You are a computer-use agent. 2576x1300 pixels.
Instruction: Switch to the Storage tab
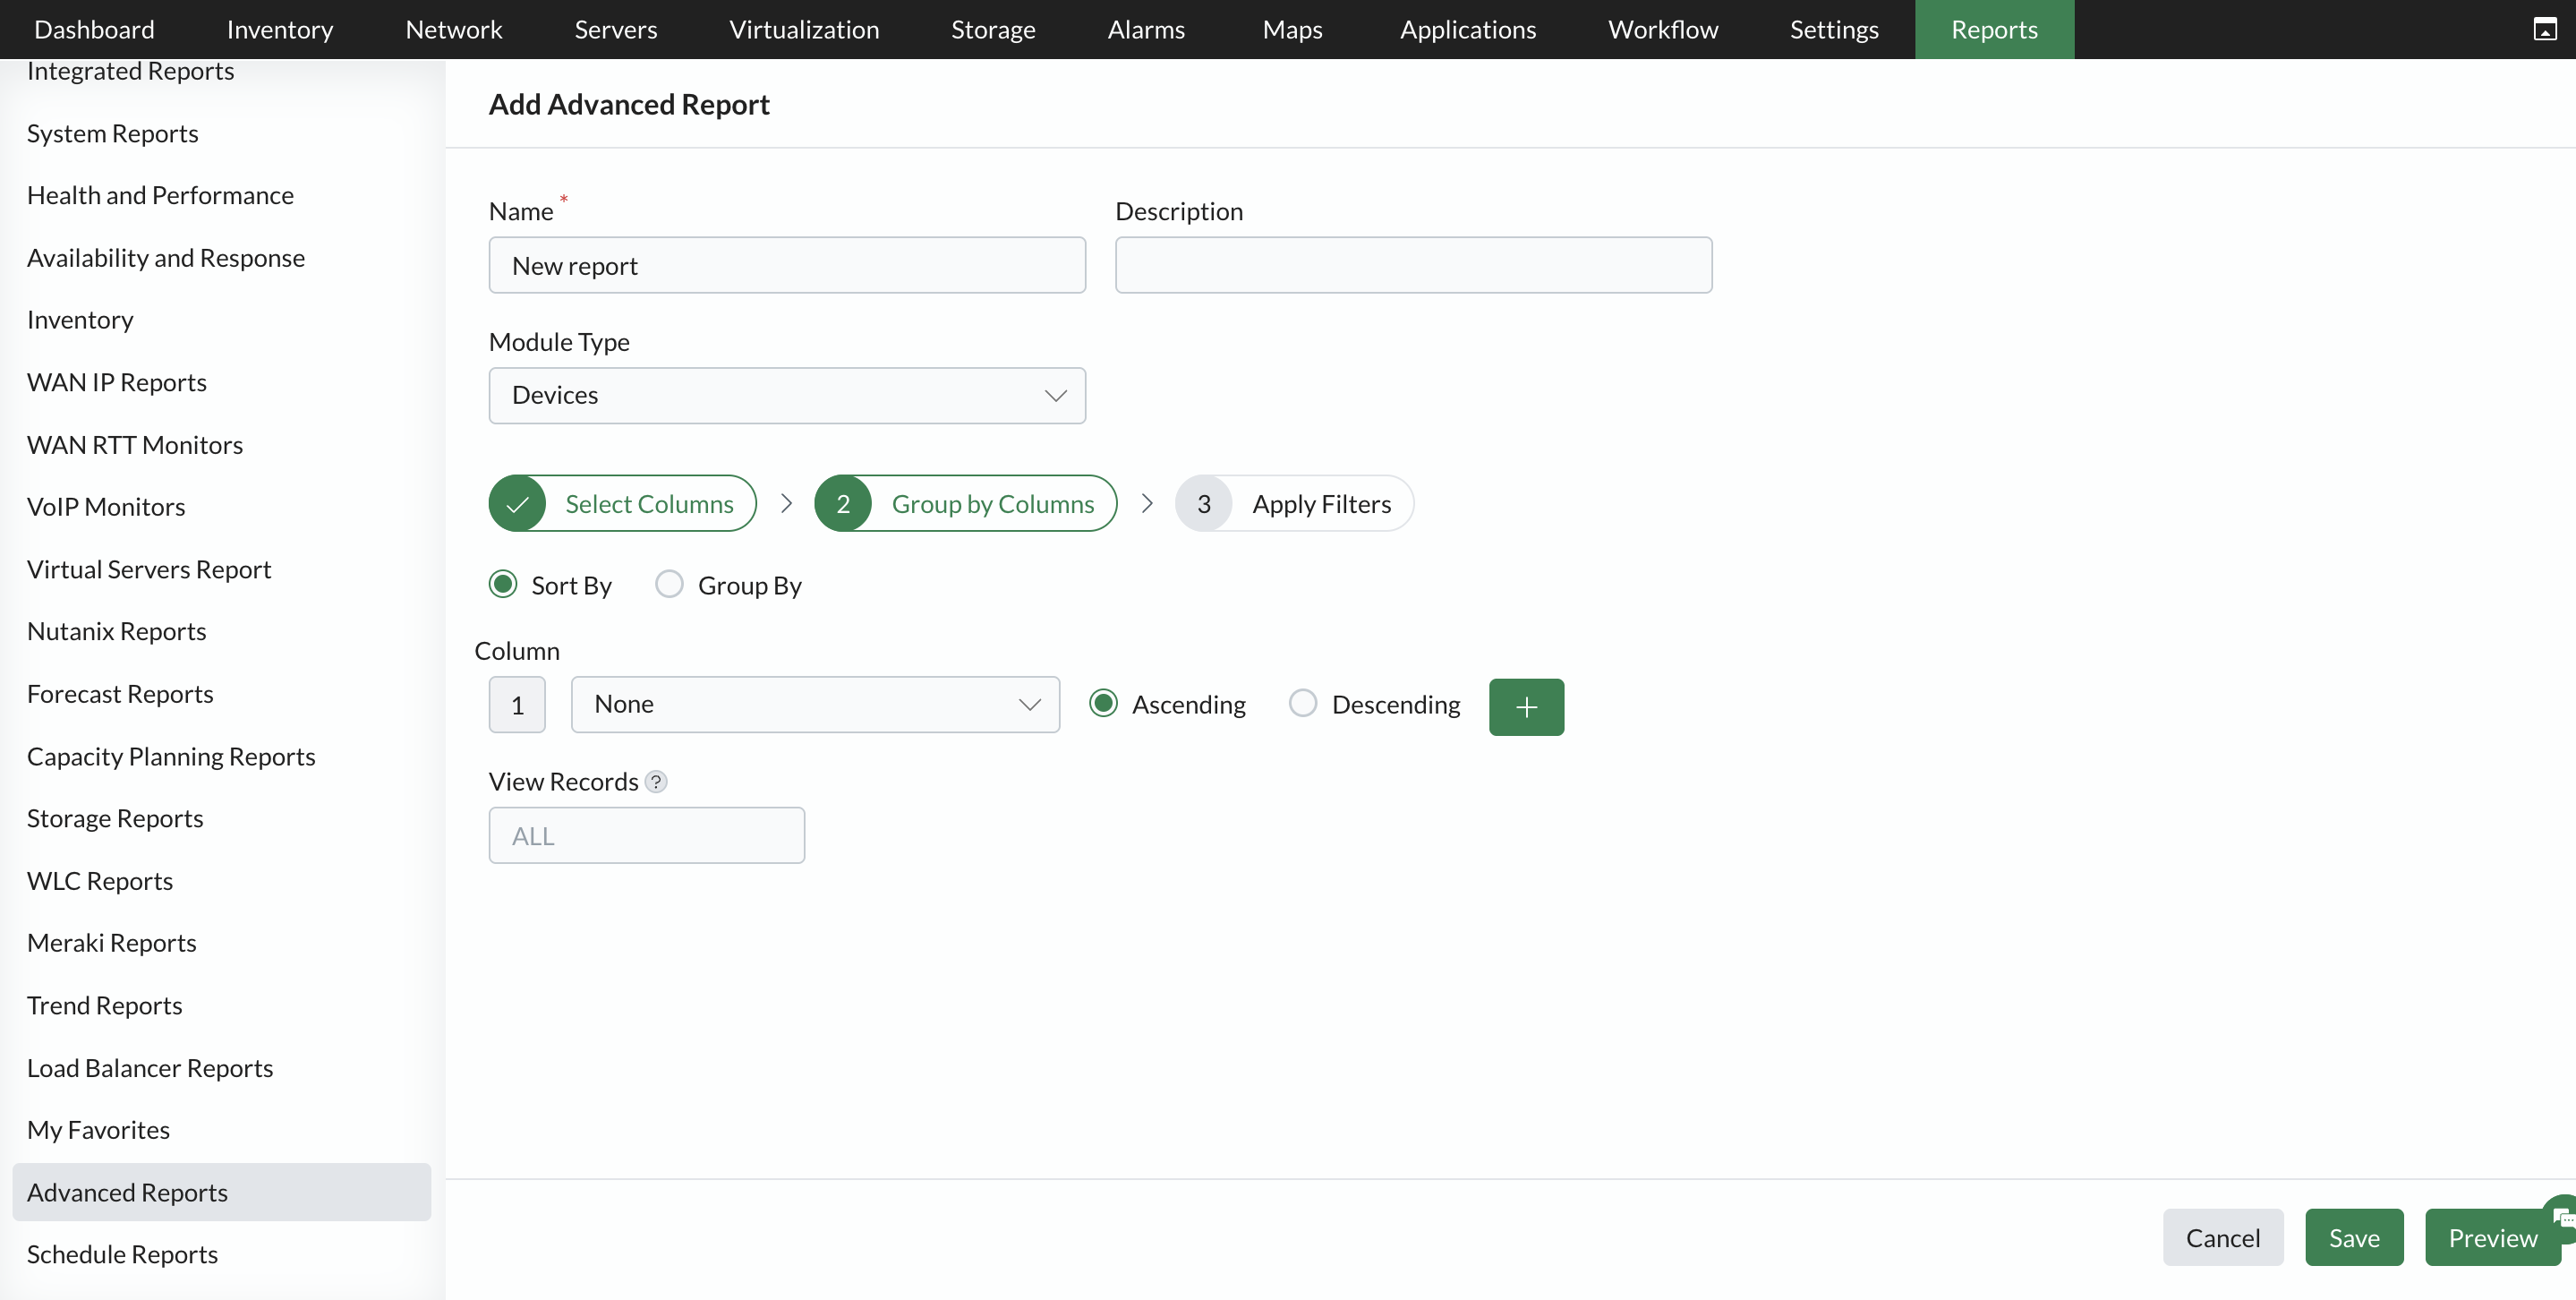[993, 29]
